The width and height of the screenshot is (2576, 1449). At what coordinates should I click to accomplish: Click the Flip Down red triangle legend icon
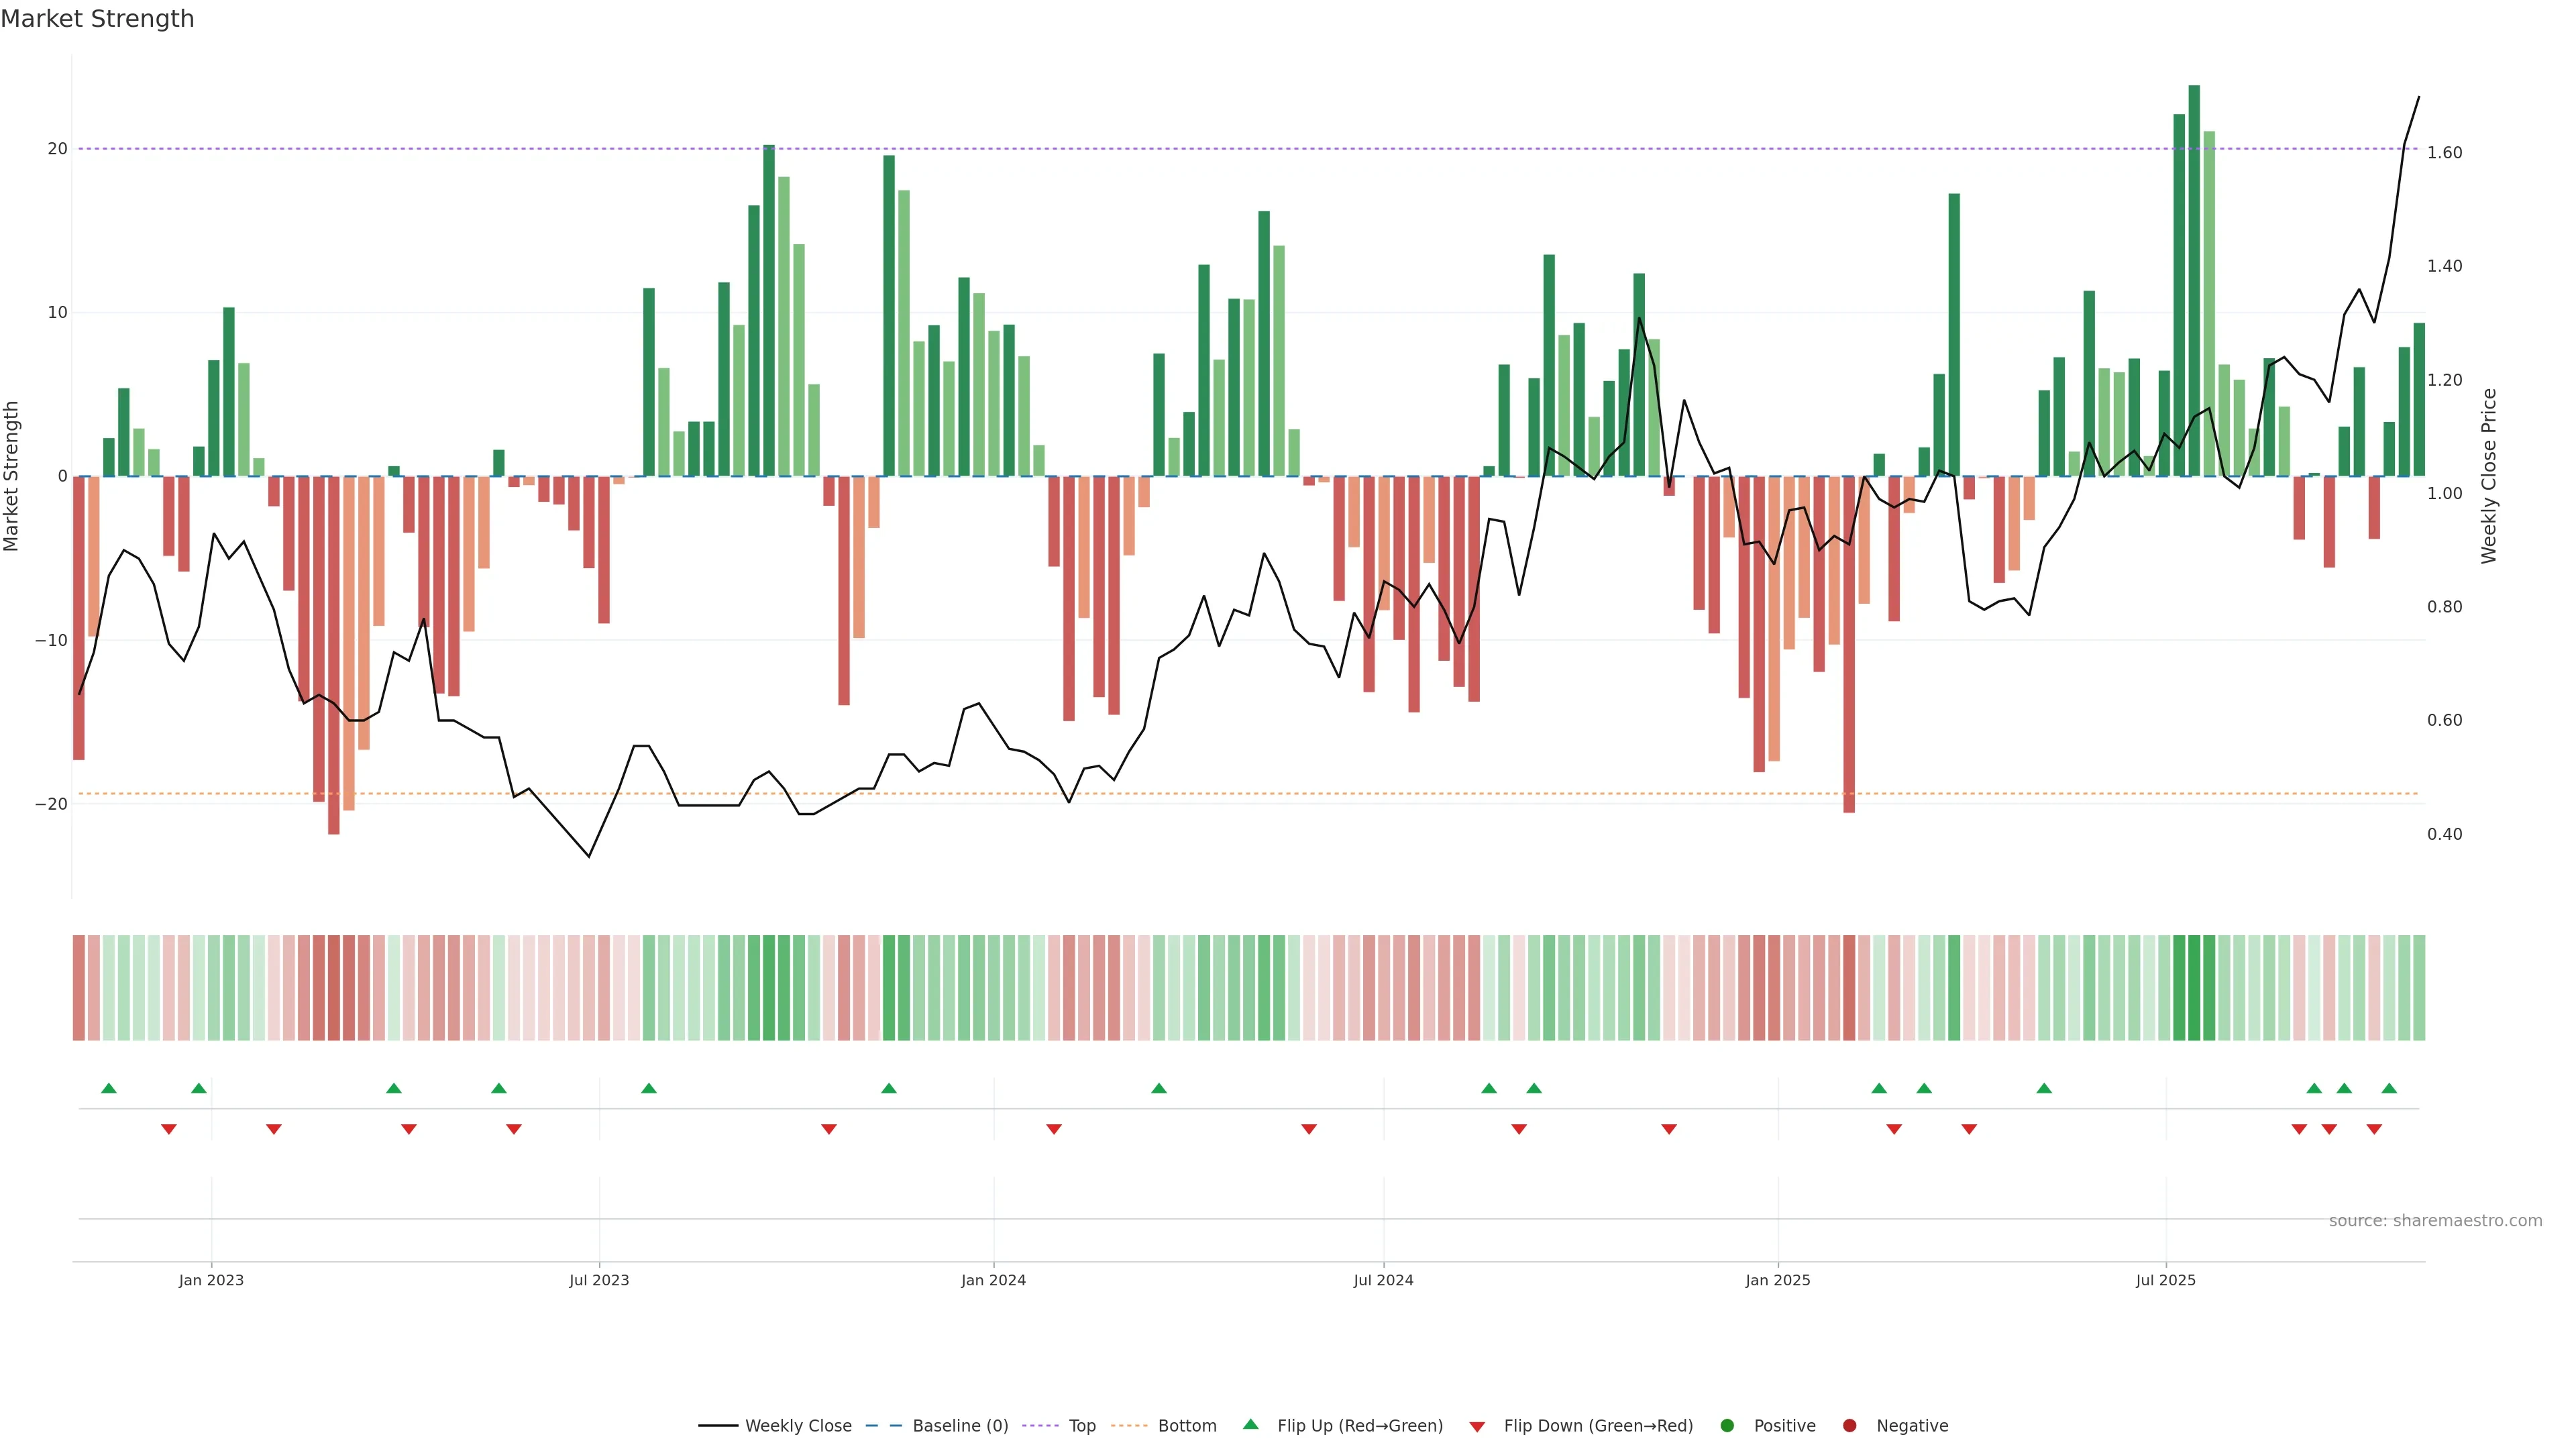(1477, 1427)
